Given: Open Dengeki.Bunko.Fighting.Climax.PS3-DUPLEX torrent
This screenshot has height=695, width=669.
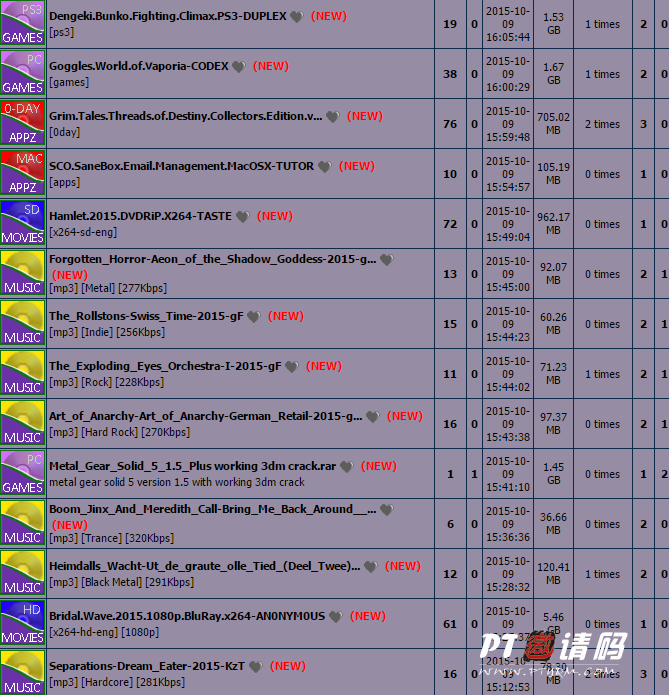Looking at the screenshot, I should pos(168,16).
